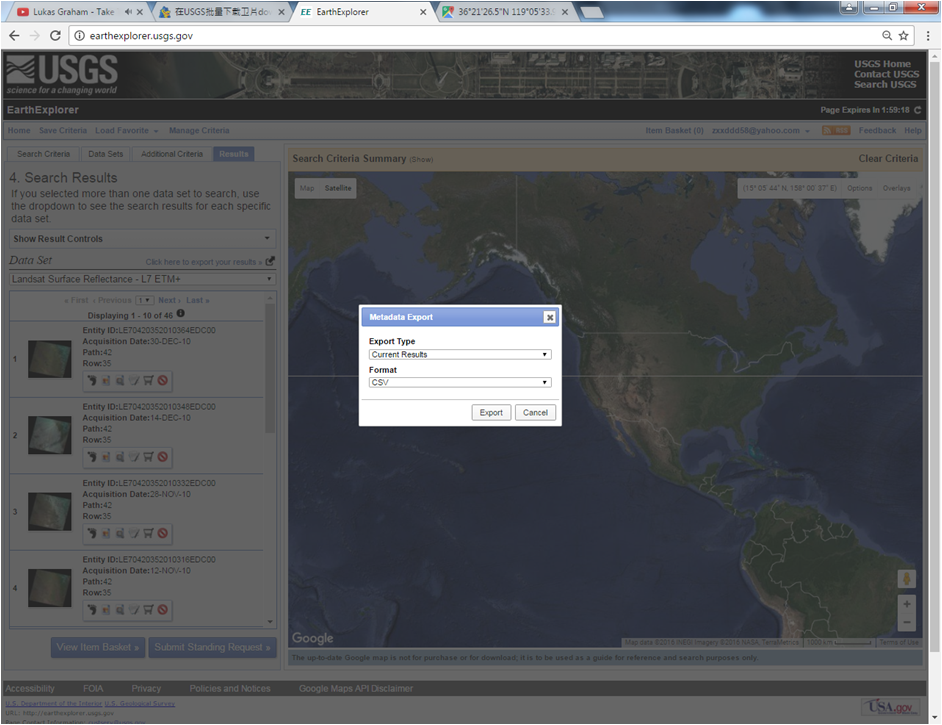Zoom in the map with plus button
942x725 pixels.
coord(907,604)
